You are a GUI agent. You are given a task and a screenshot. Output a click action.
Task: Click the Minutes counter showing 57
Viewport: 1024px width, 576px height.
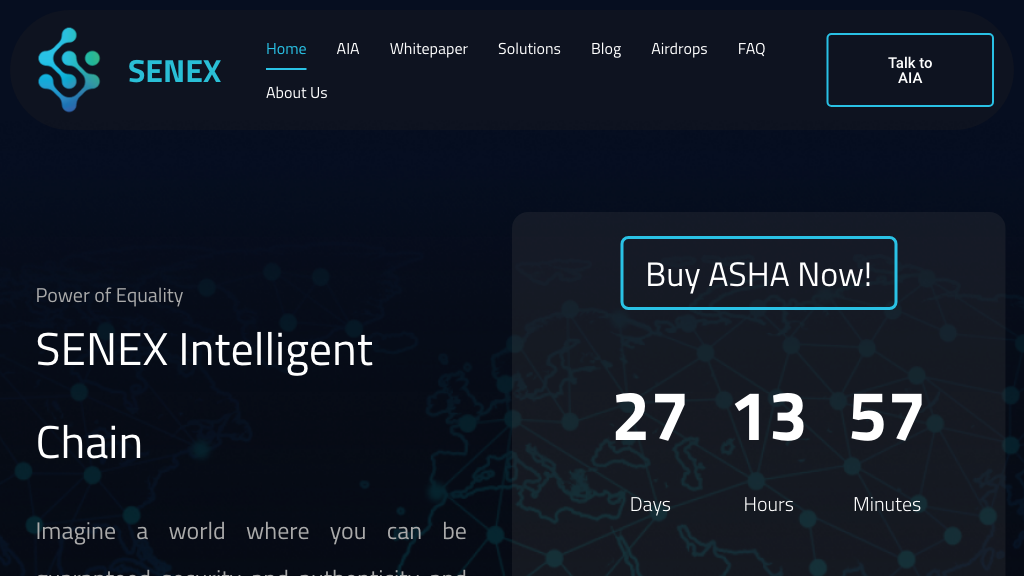886,417
